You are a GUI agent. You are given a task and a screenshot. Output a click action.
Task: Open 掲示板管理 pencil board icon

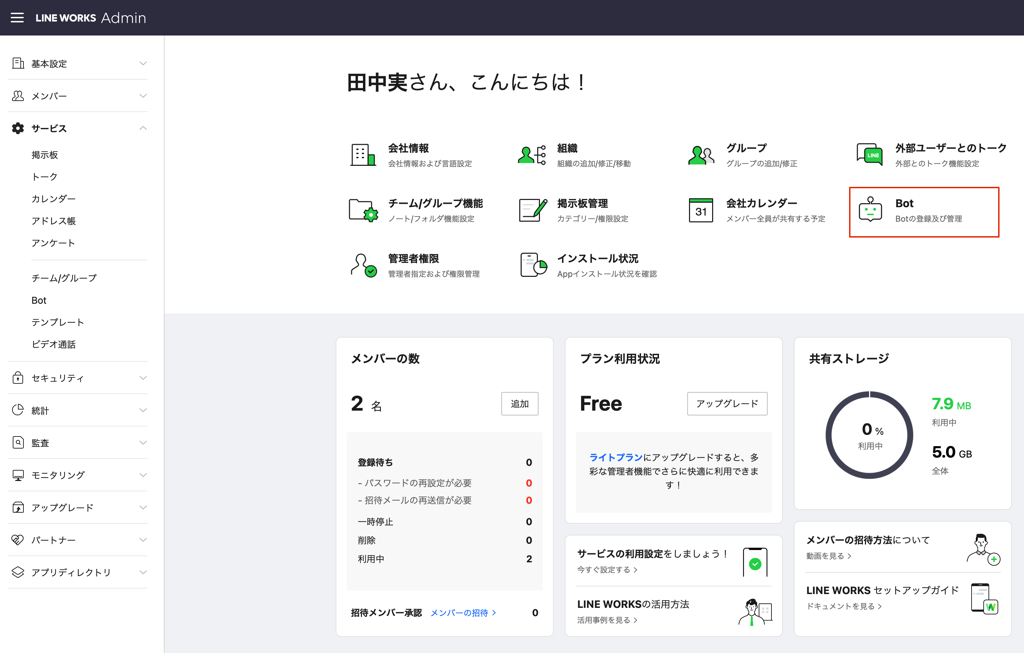(x=532, y=210)
